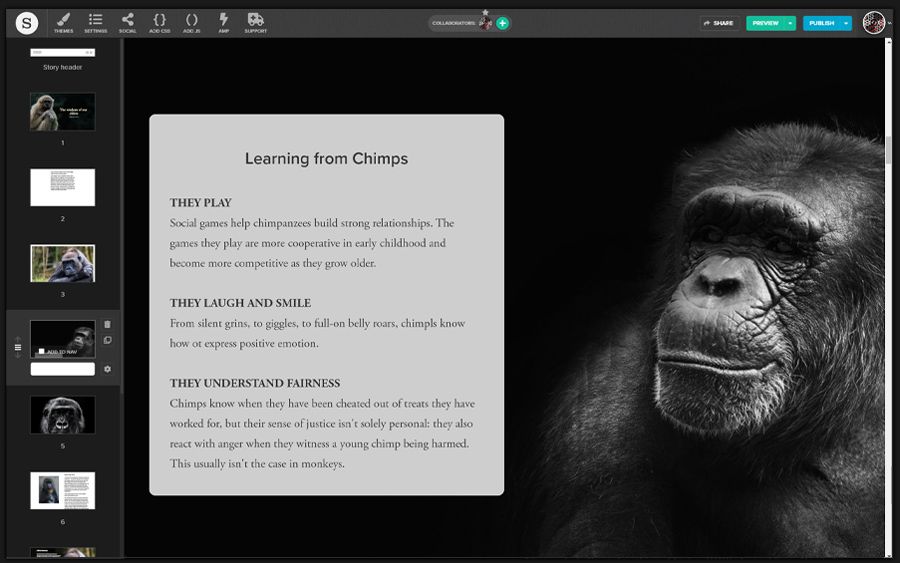Click the Share button

pos(718,23)
